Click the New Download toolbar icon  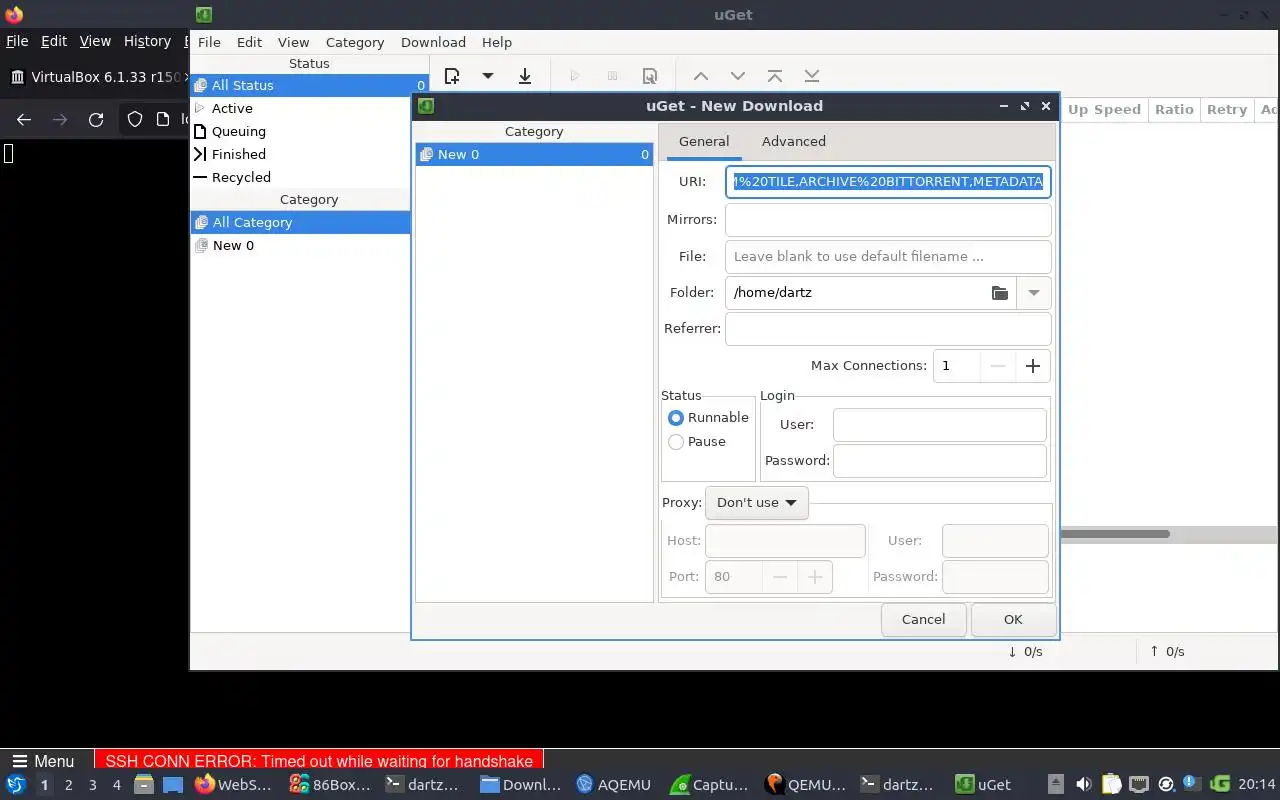click(x=452, y=76)
